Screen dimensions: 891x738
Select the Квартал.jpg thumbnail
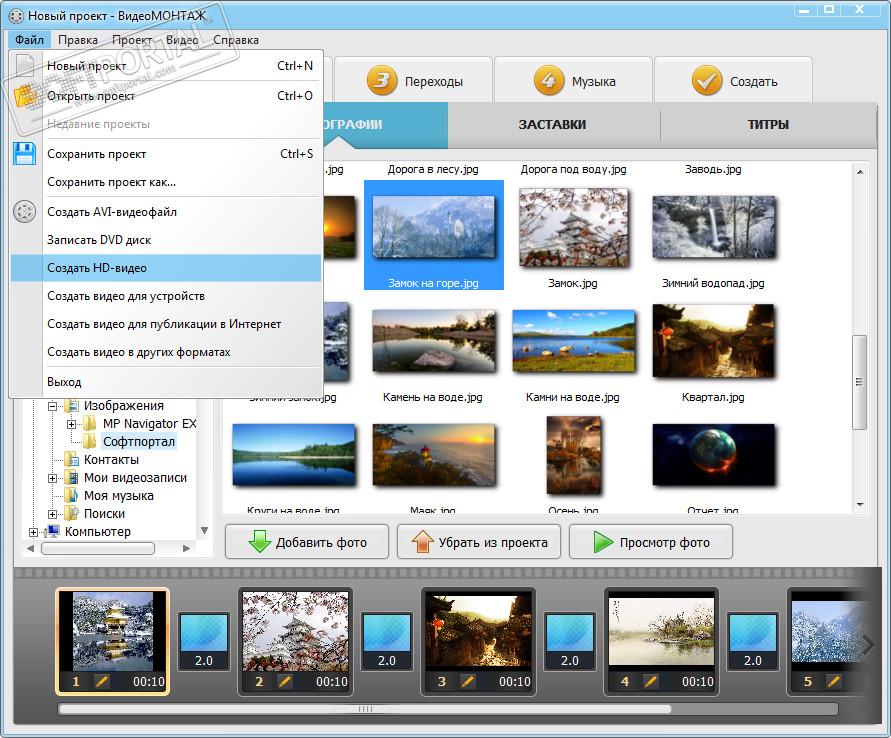point(714,341)
